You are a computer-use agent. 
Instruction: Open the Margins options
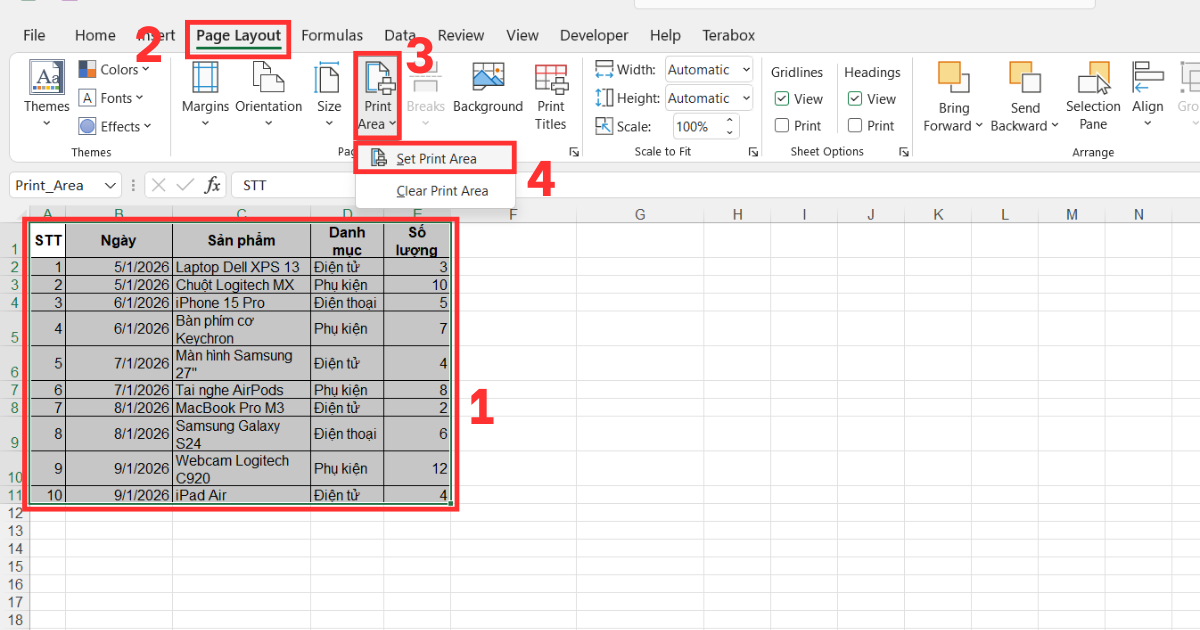coord(205,95)
